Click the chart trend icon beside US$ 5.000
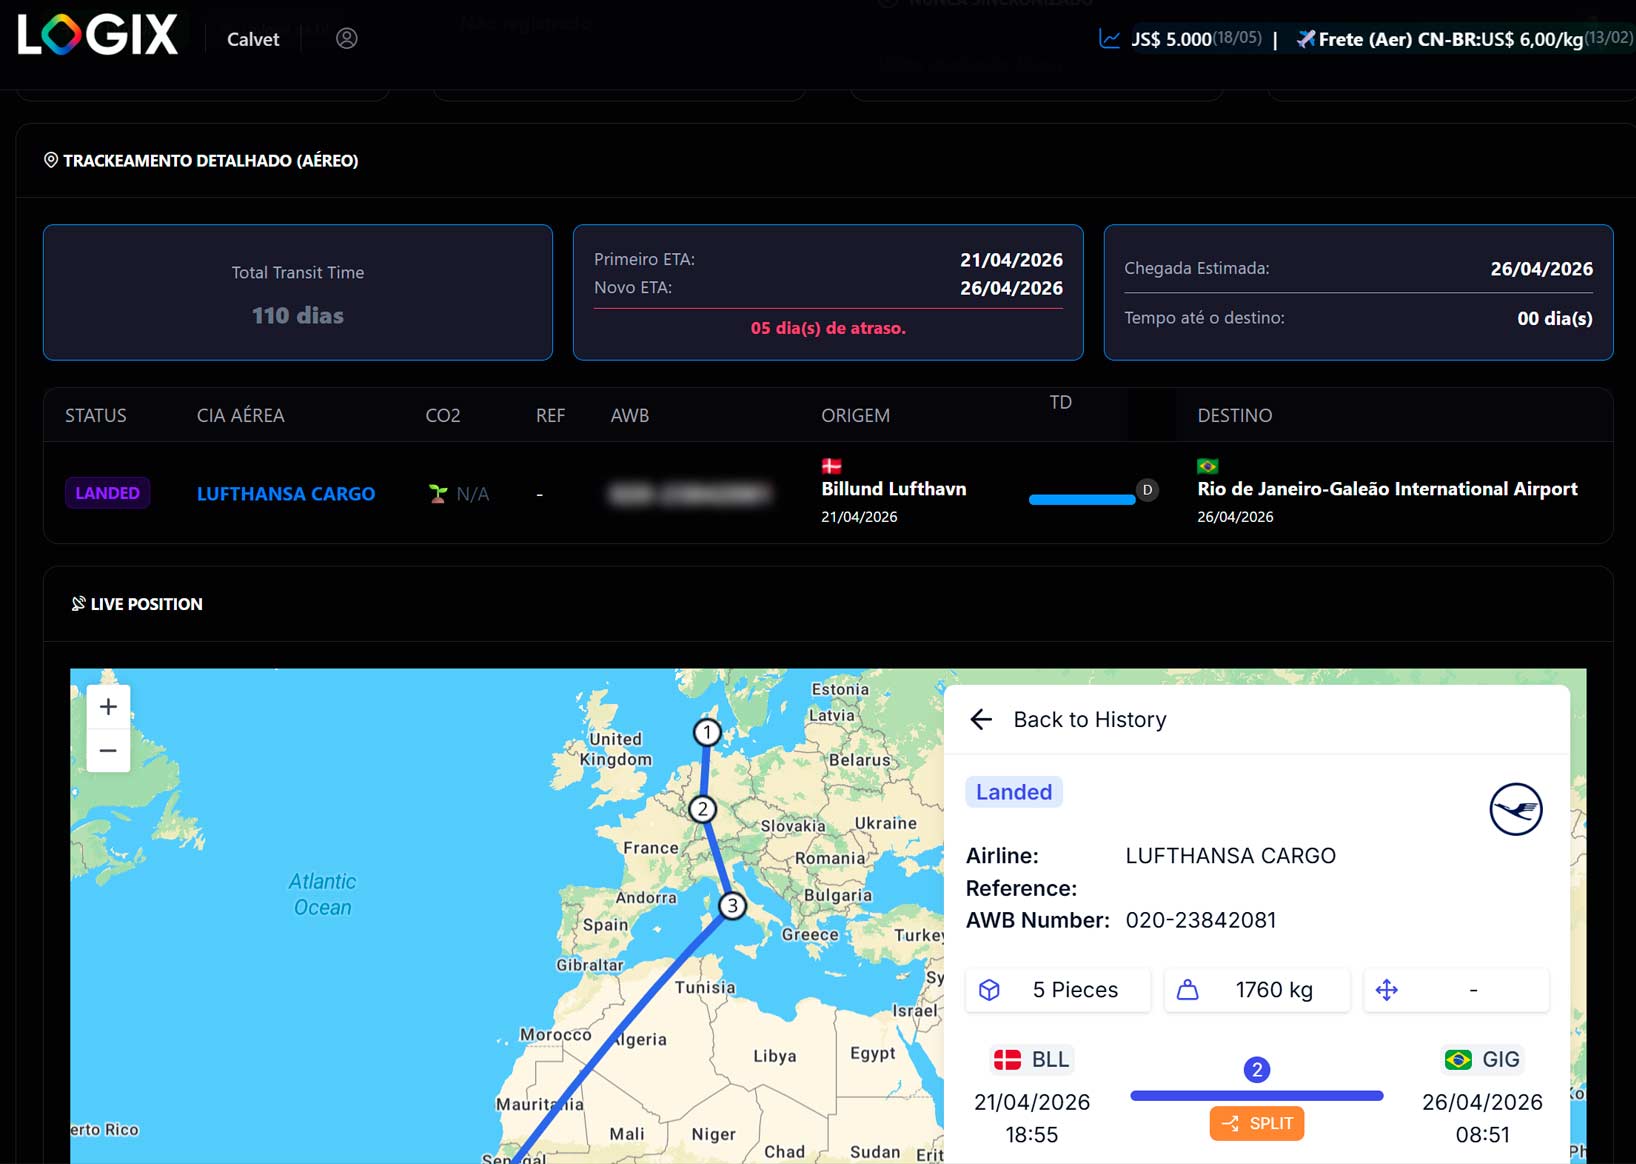Image resolution: width=1636 pixels, height=1164 pixels. 1109,39
